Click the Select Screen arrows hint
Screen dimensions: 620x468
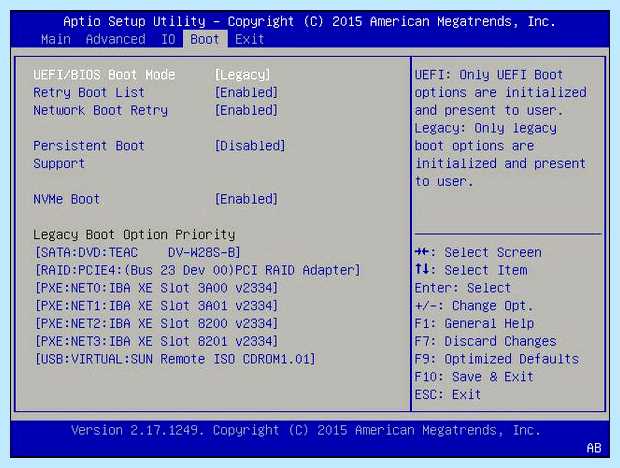click(x=478, y=253)
